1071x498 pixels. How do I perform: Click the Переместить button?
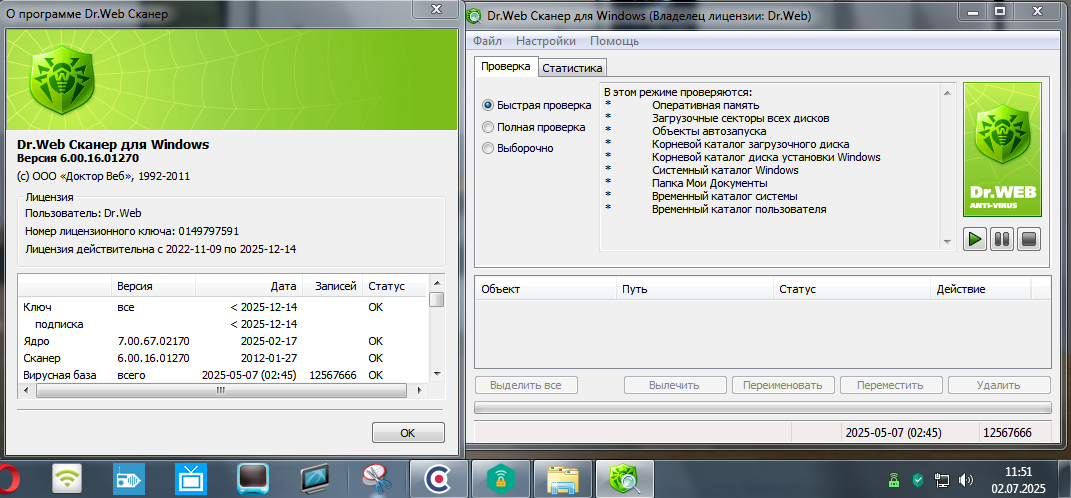891,385
